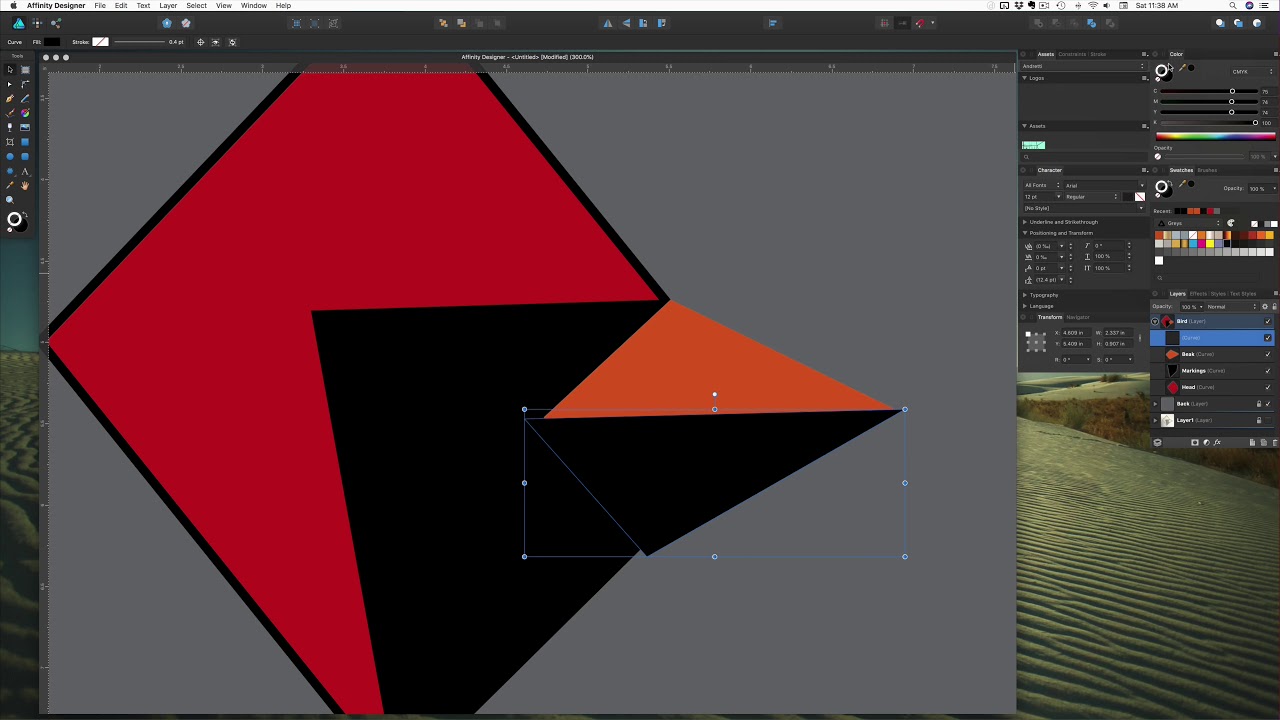Select the View (hand) tool
This screenshot has width=1280, height=720.
(x=25, y=185)
